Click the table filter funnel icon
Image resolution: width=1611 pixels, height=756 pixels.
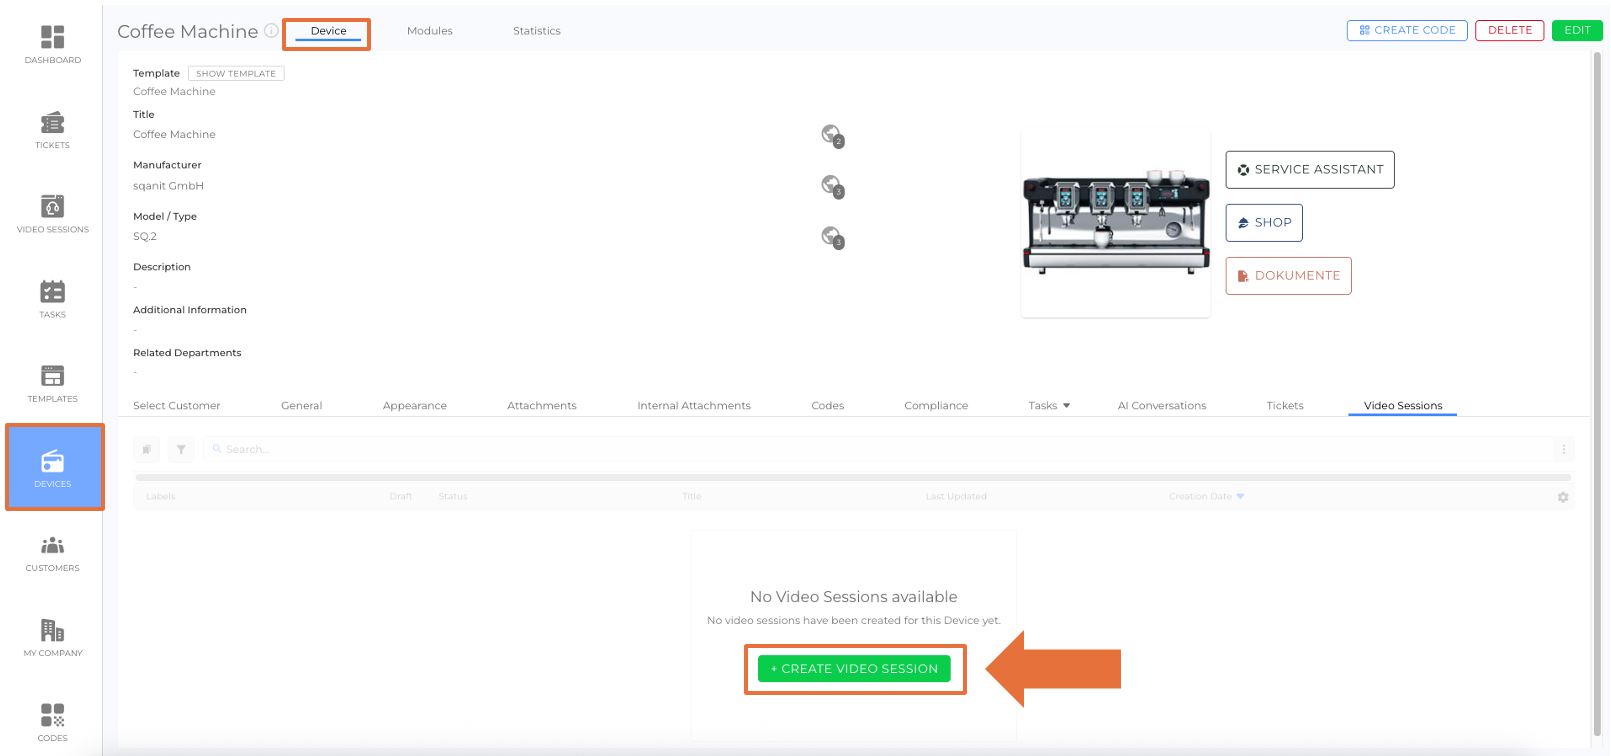coord(181,450)
